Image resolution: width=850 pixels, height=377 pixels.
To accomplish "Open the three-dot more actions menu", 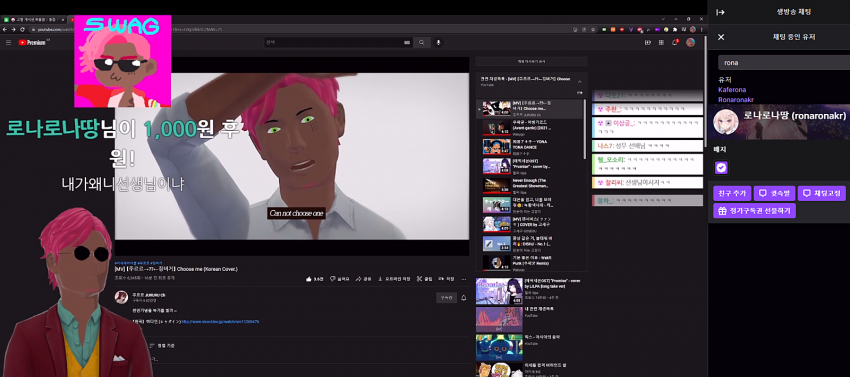I will click(x=463, y=279).
